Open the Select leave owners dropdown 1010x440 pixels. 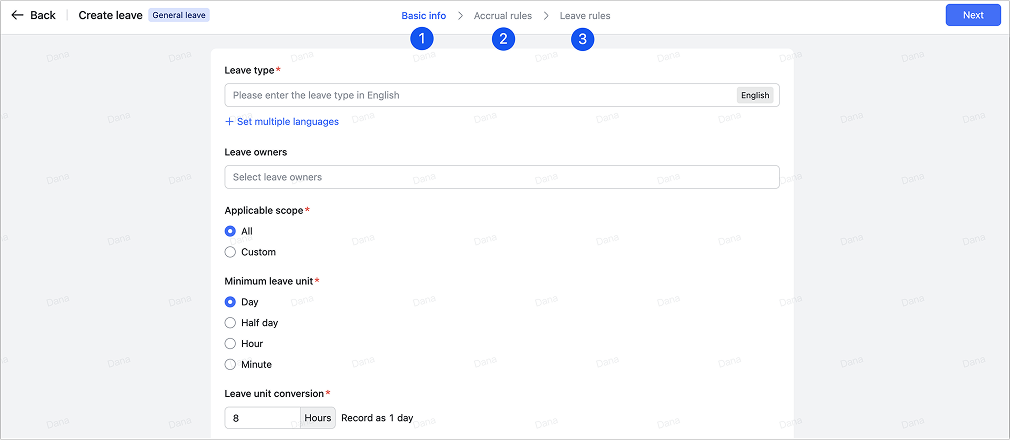[x=501, y=177]
